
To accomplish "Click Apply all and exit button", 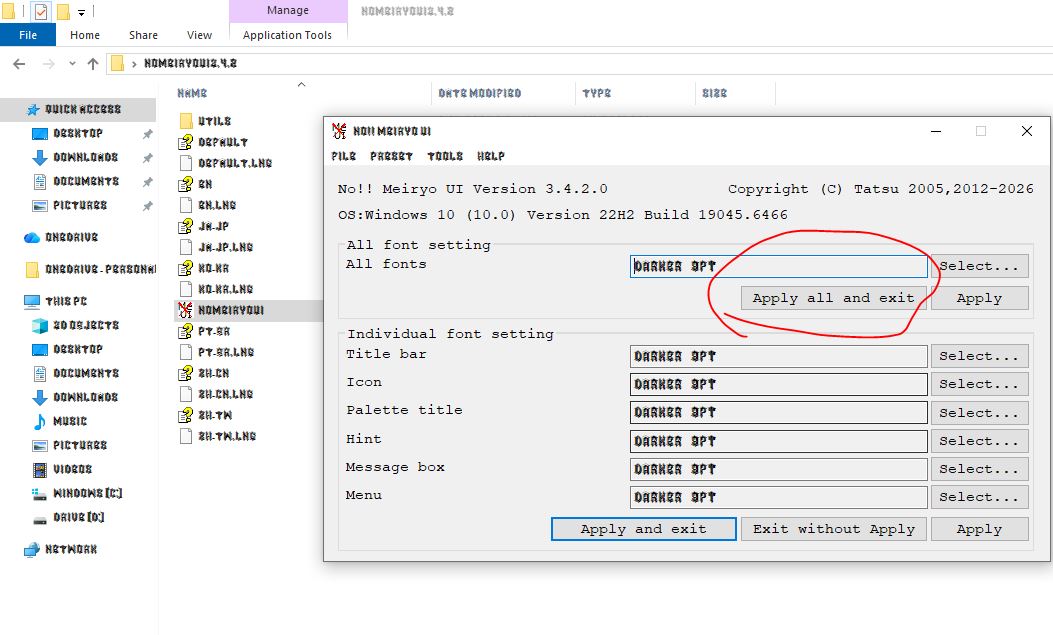I will [x=833, y=298].
